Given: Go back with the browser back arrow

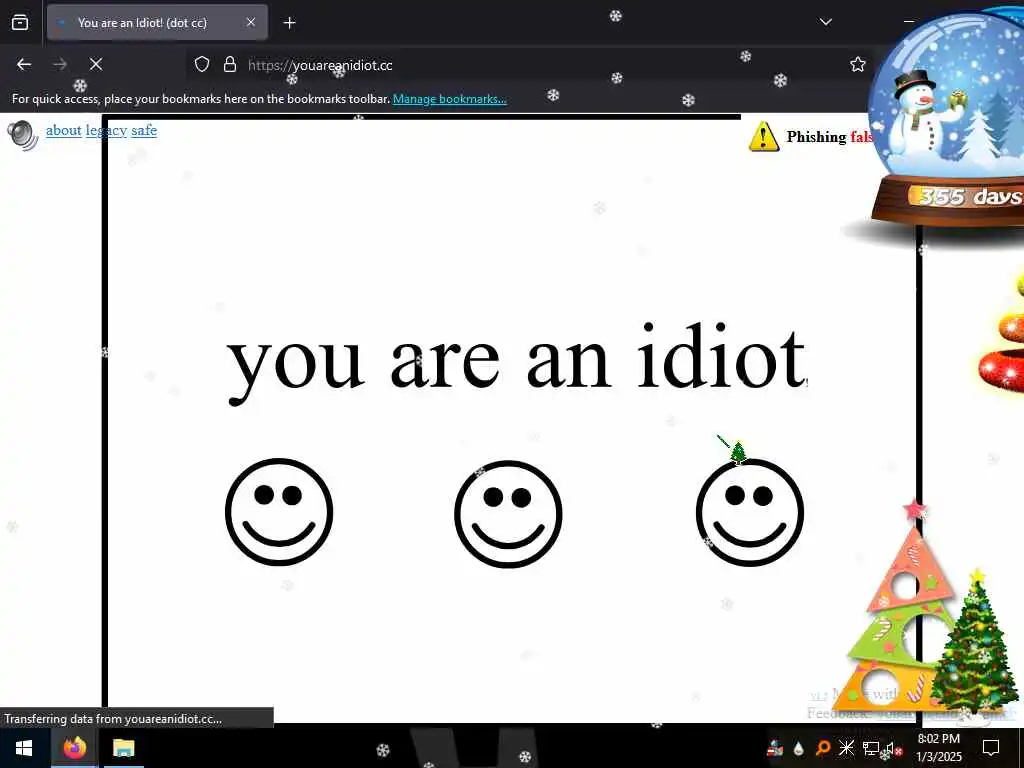Looking at the screenshot, I should point(24,64).
